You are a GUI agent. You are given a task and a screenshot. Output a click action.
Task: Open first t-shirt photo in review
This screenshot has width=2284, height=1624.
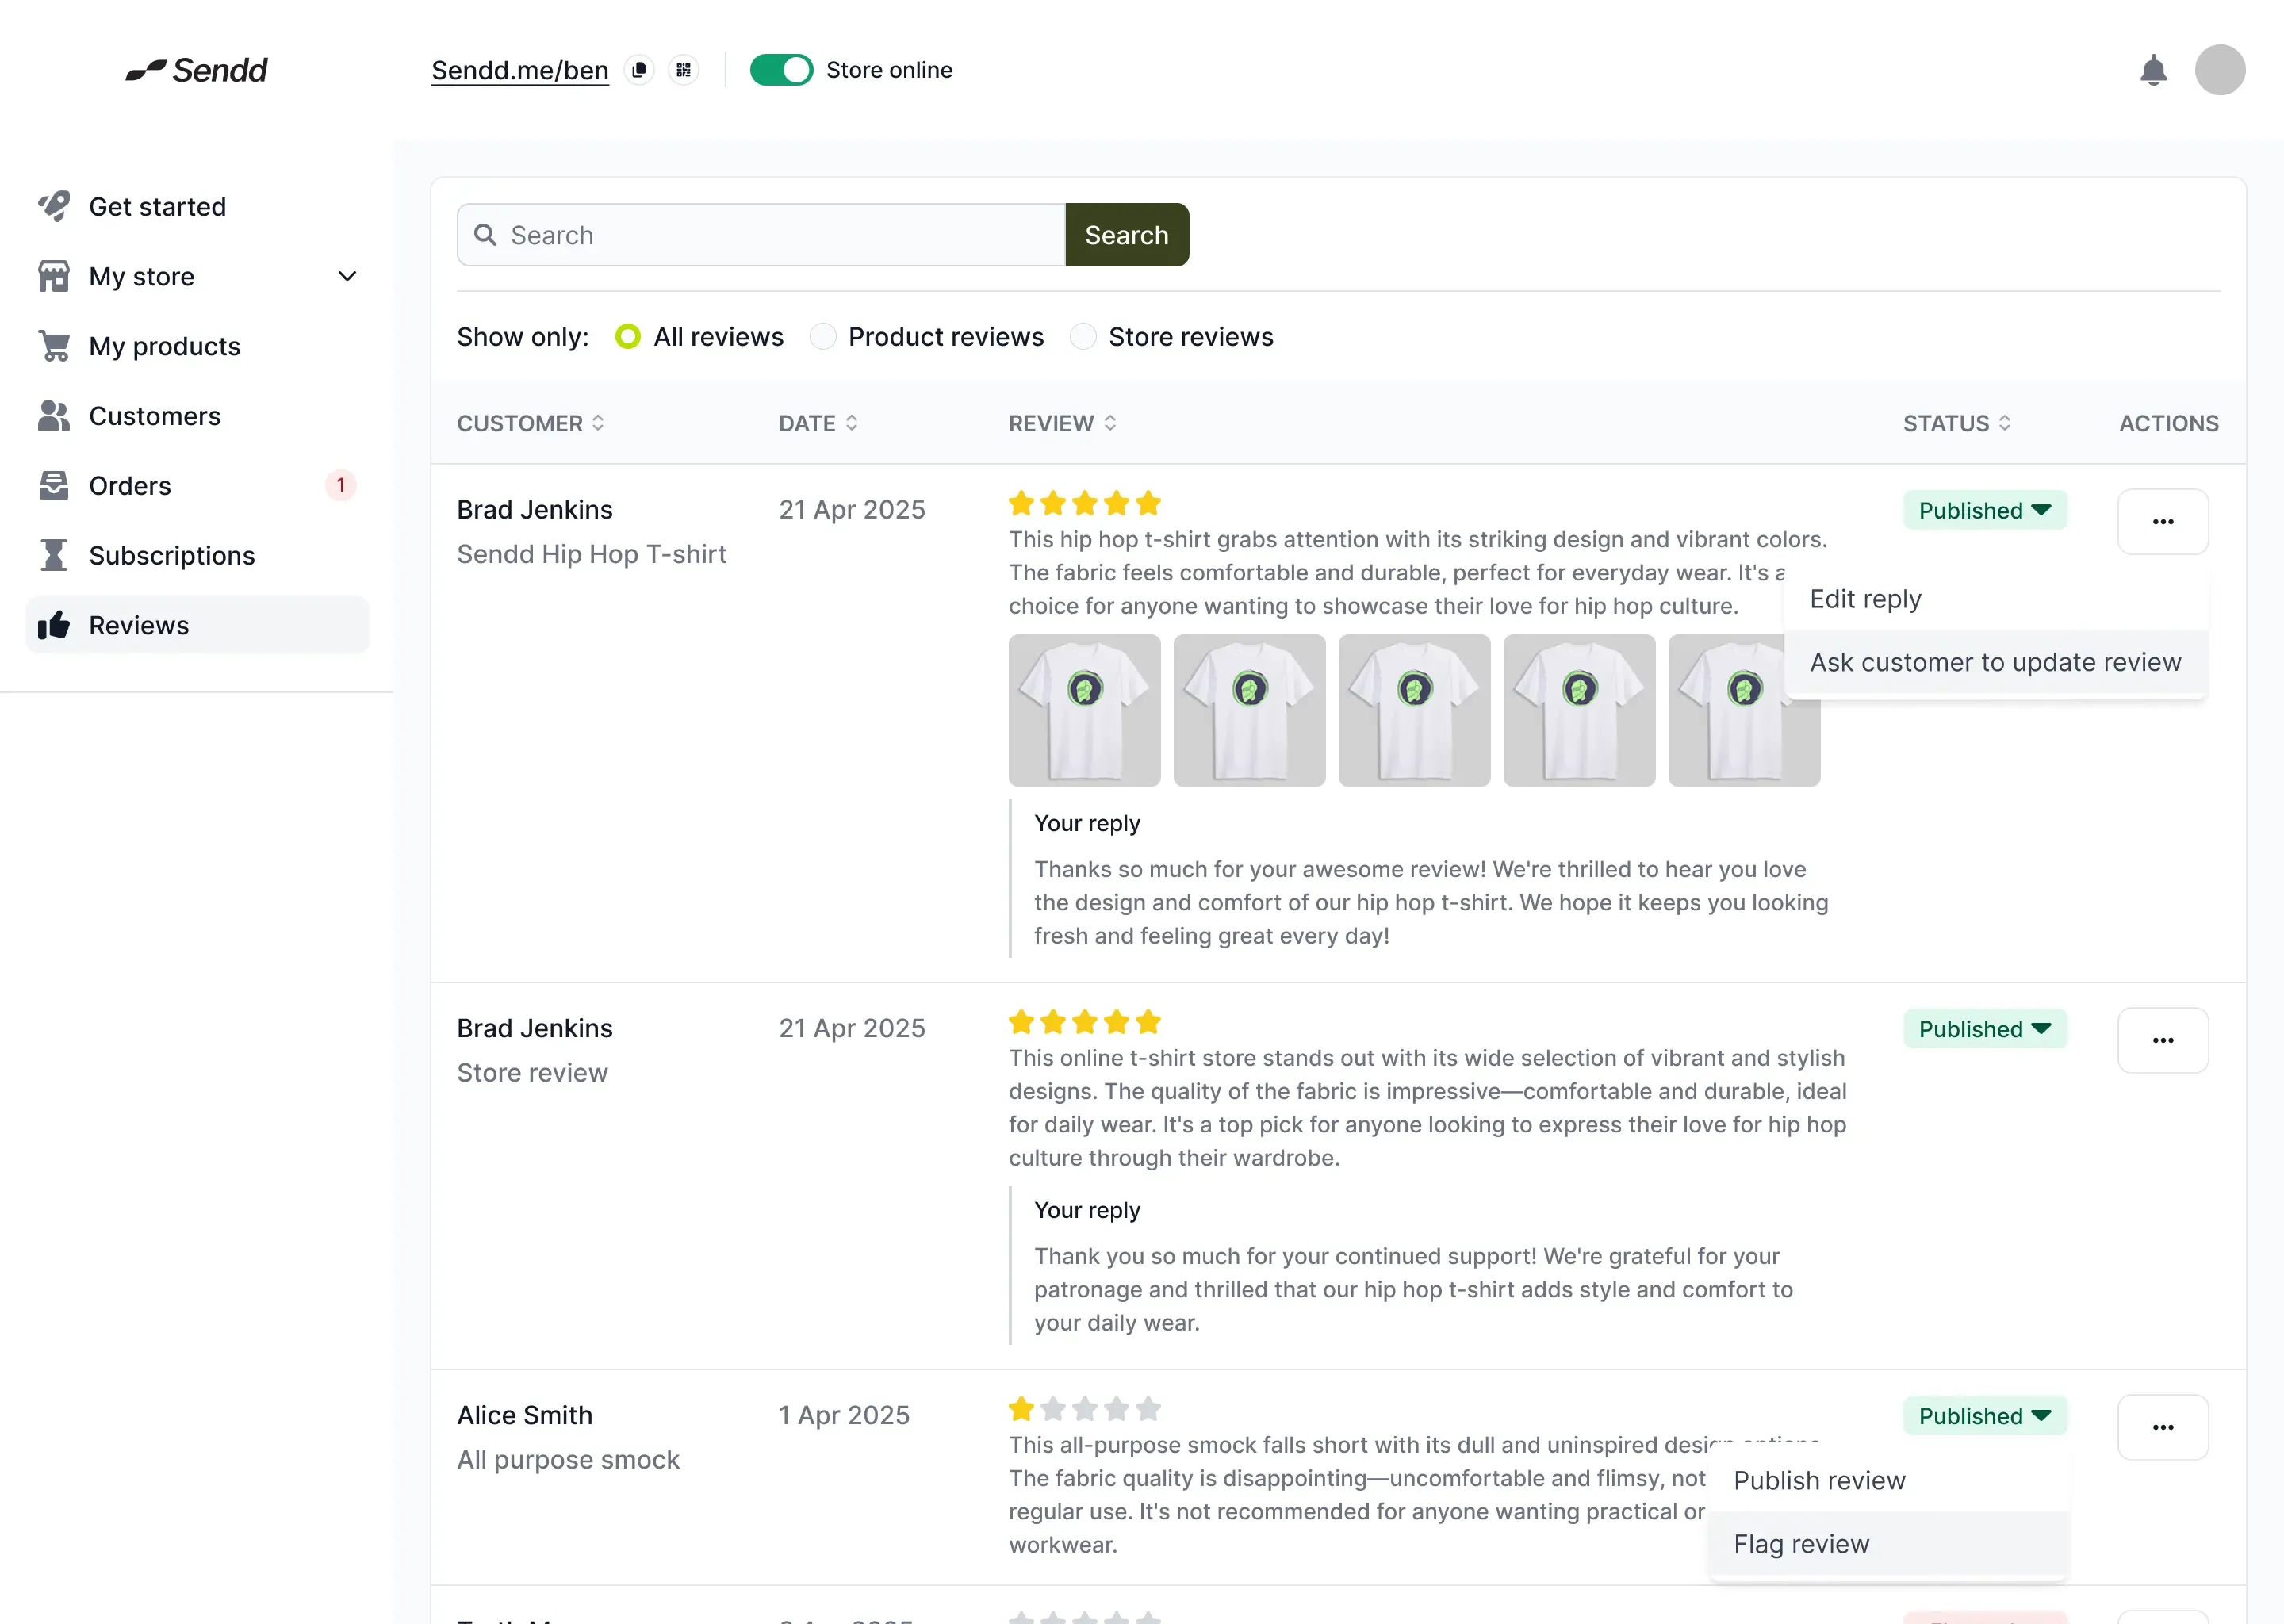[x=1084, y=710]
